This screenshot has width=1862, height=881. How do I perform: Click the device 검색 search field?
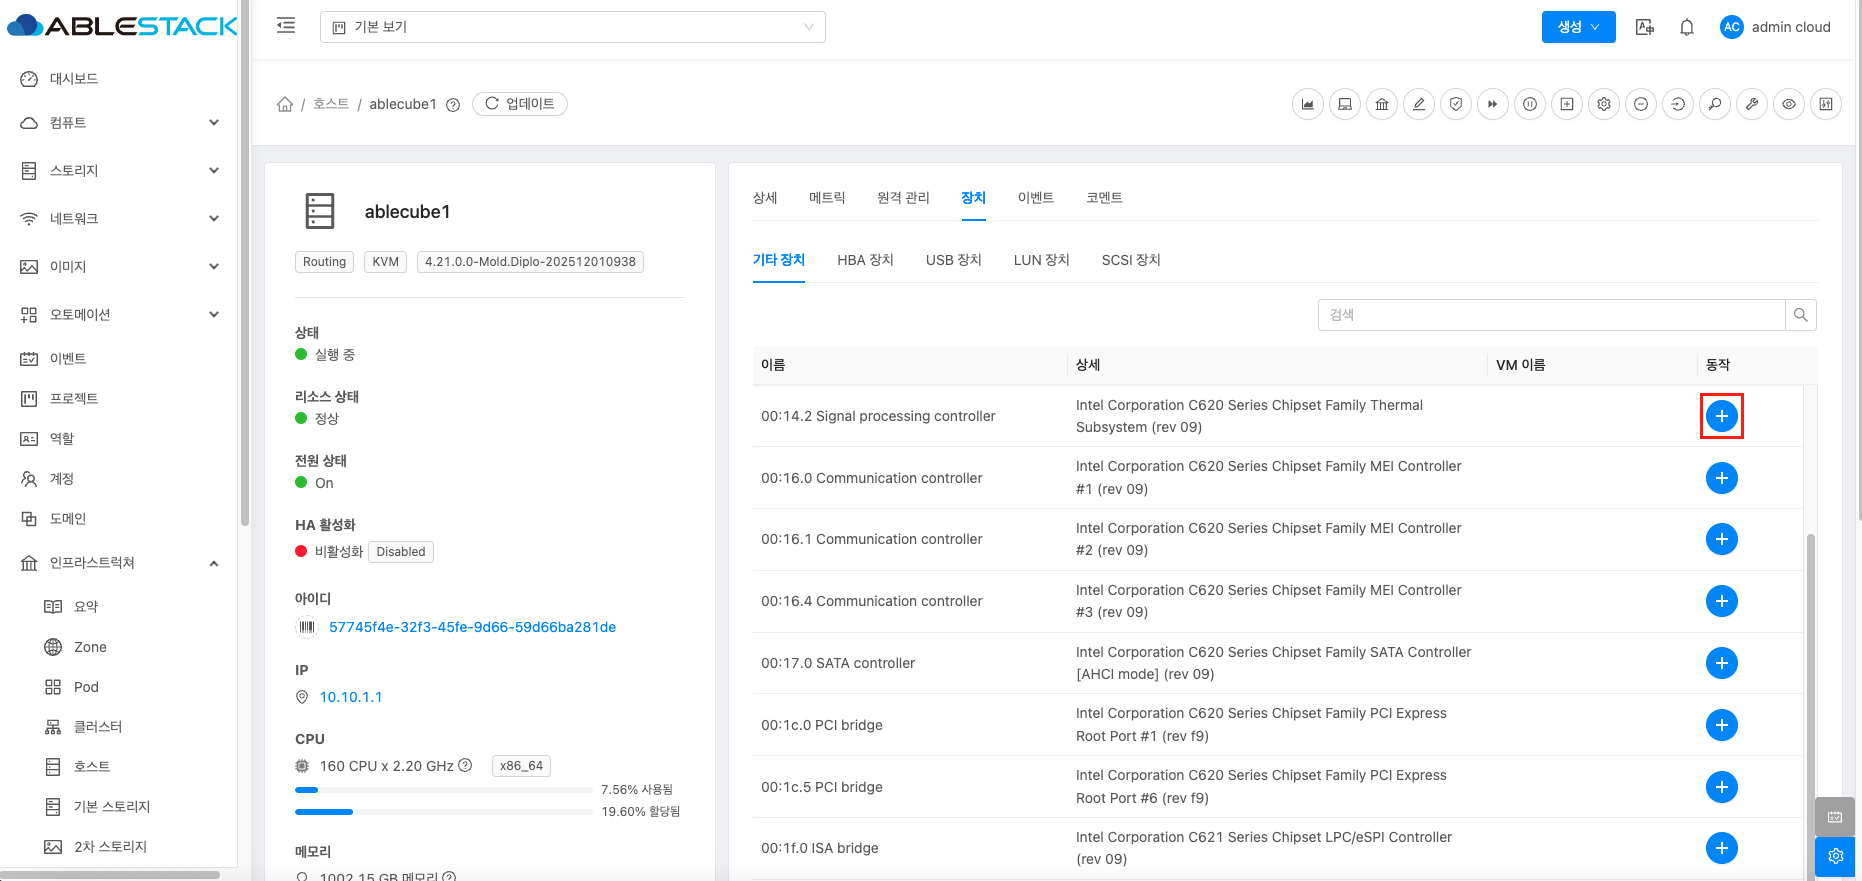(x=1550, y=315)
